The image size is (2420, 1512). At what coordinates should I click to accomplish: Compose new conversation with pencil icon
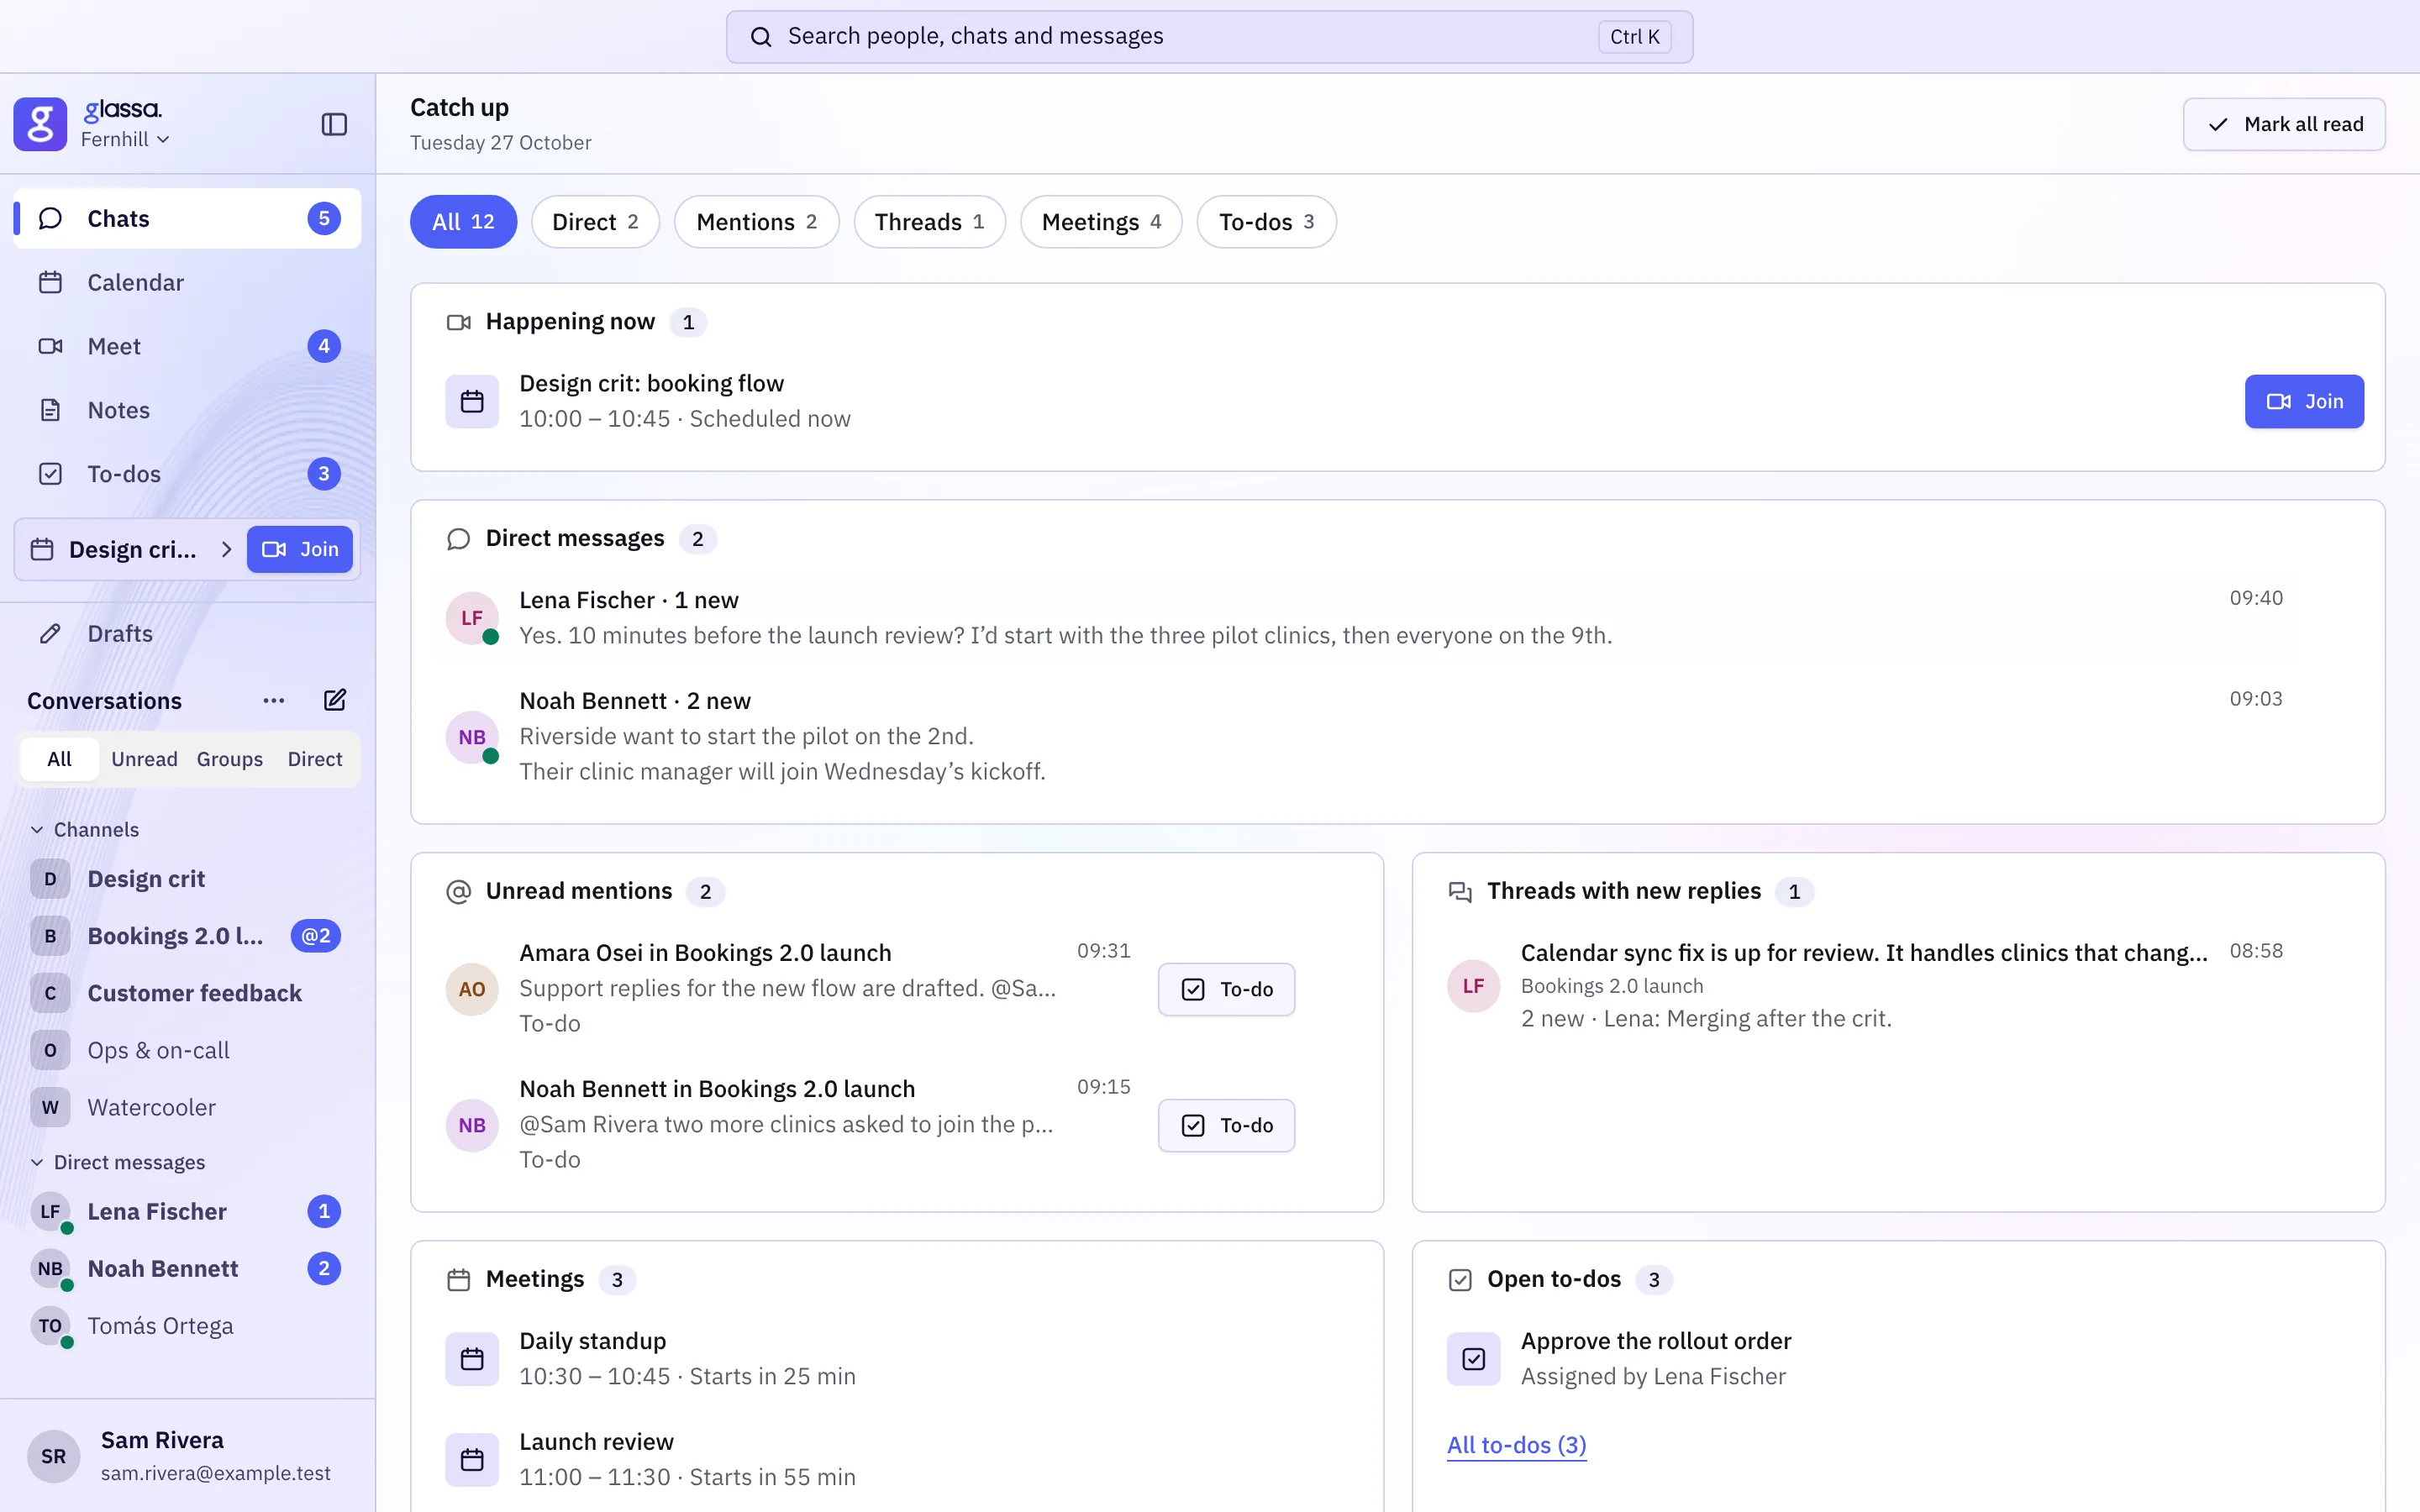[x=335, y=700]
